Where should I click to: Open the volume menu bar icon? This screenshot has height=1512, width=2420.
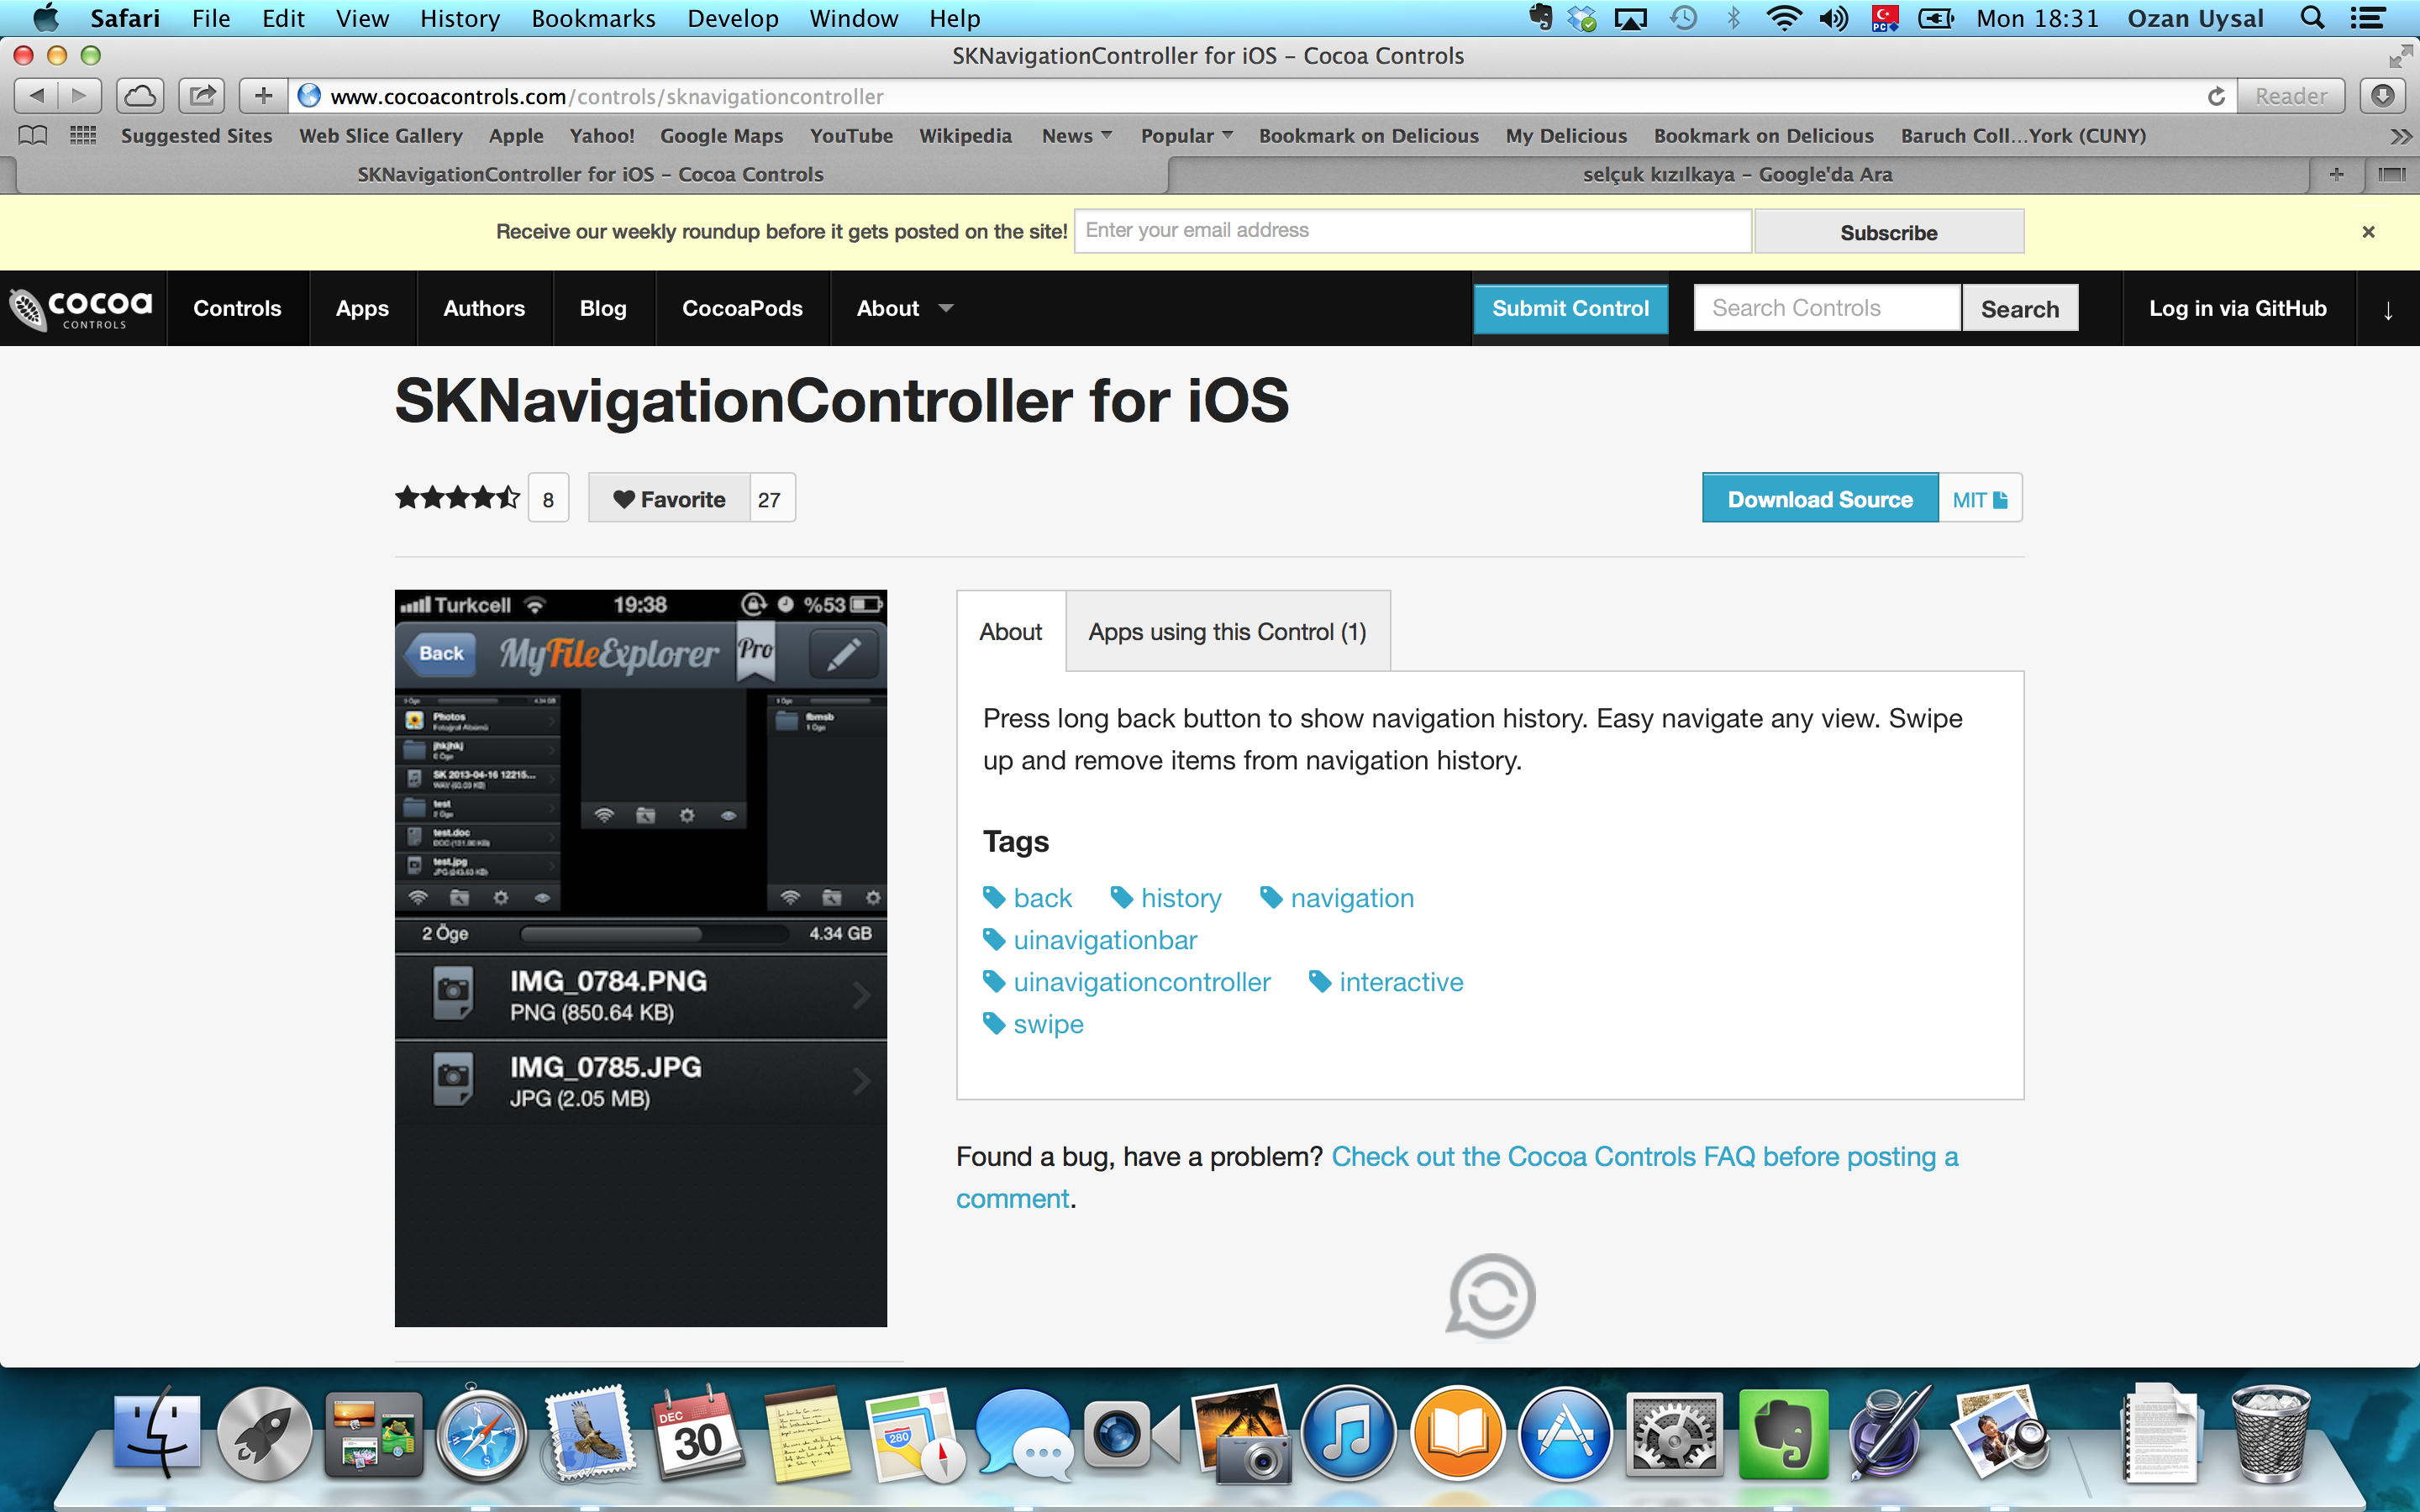1833,18
